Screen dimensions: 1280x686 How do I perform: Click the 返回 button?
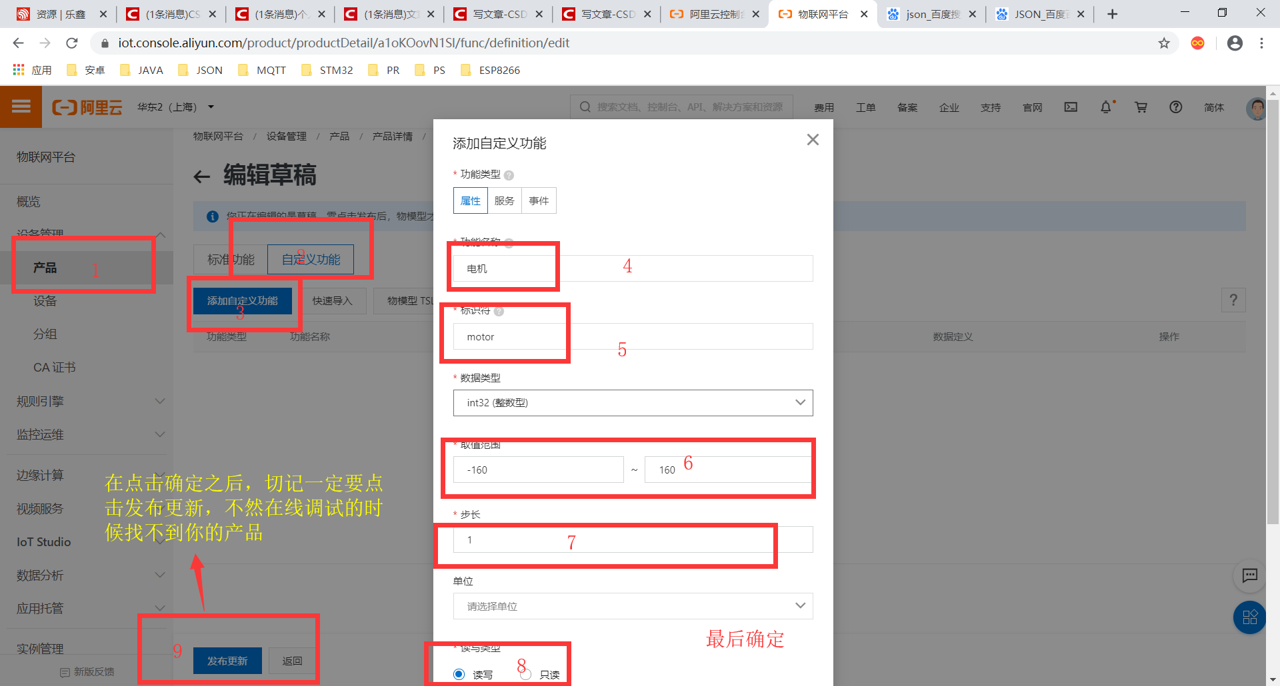click(291, 660)
